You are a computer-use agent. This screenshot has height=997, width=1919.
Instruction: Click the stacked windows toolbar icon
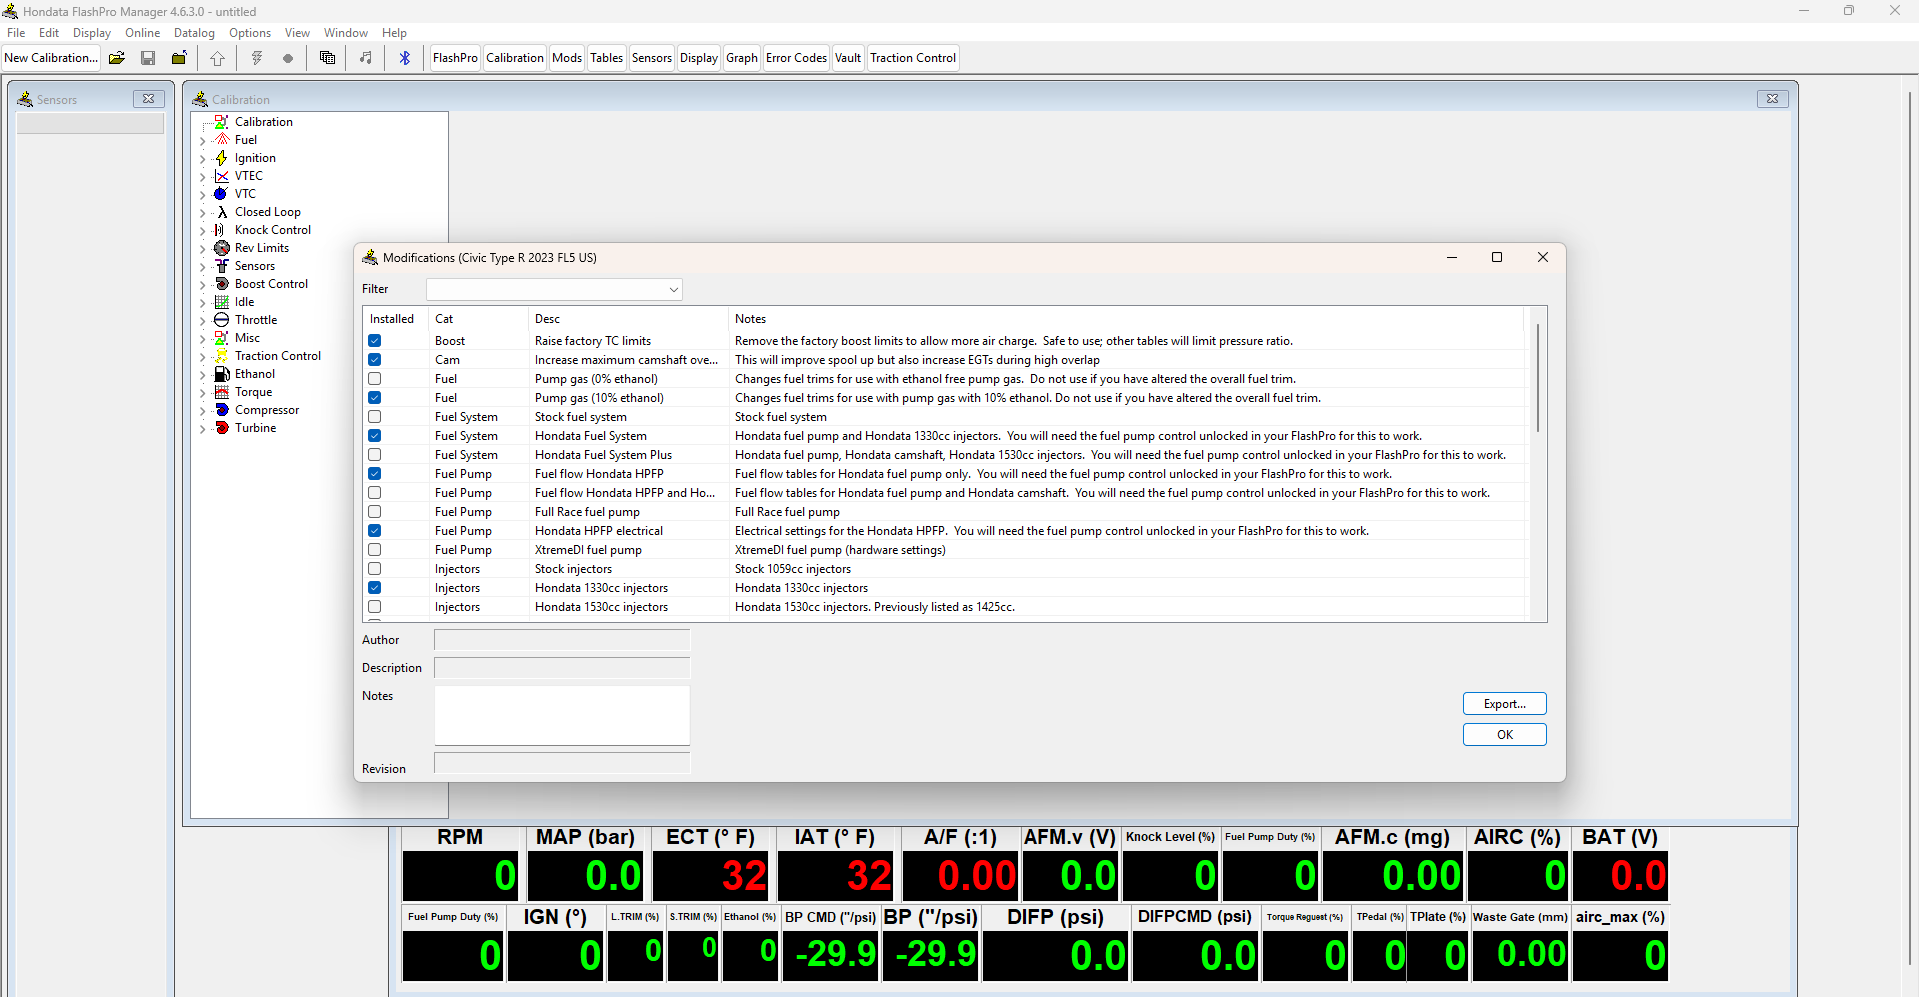(x=327, y=58)
